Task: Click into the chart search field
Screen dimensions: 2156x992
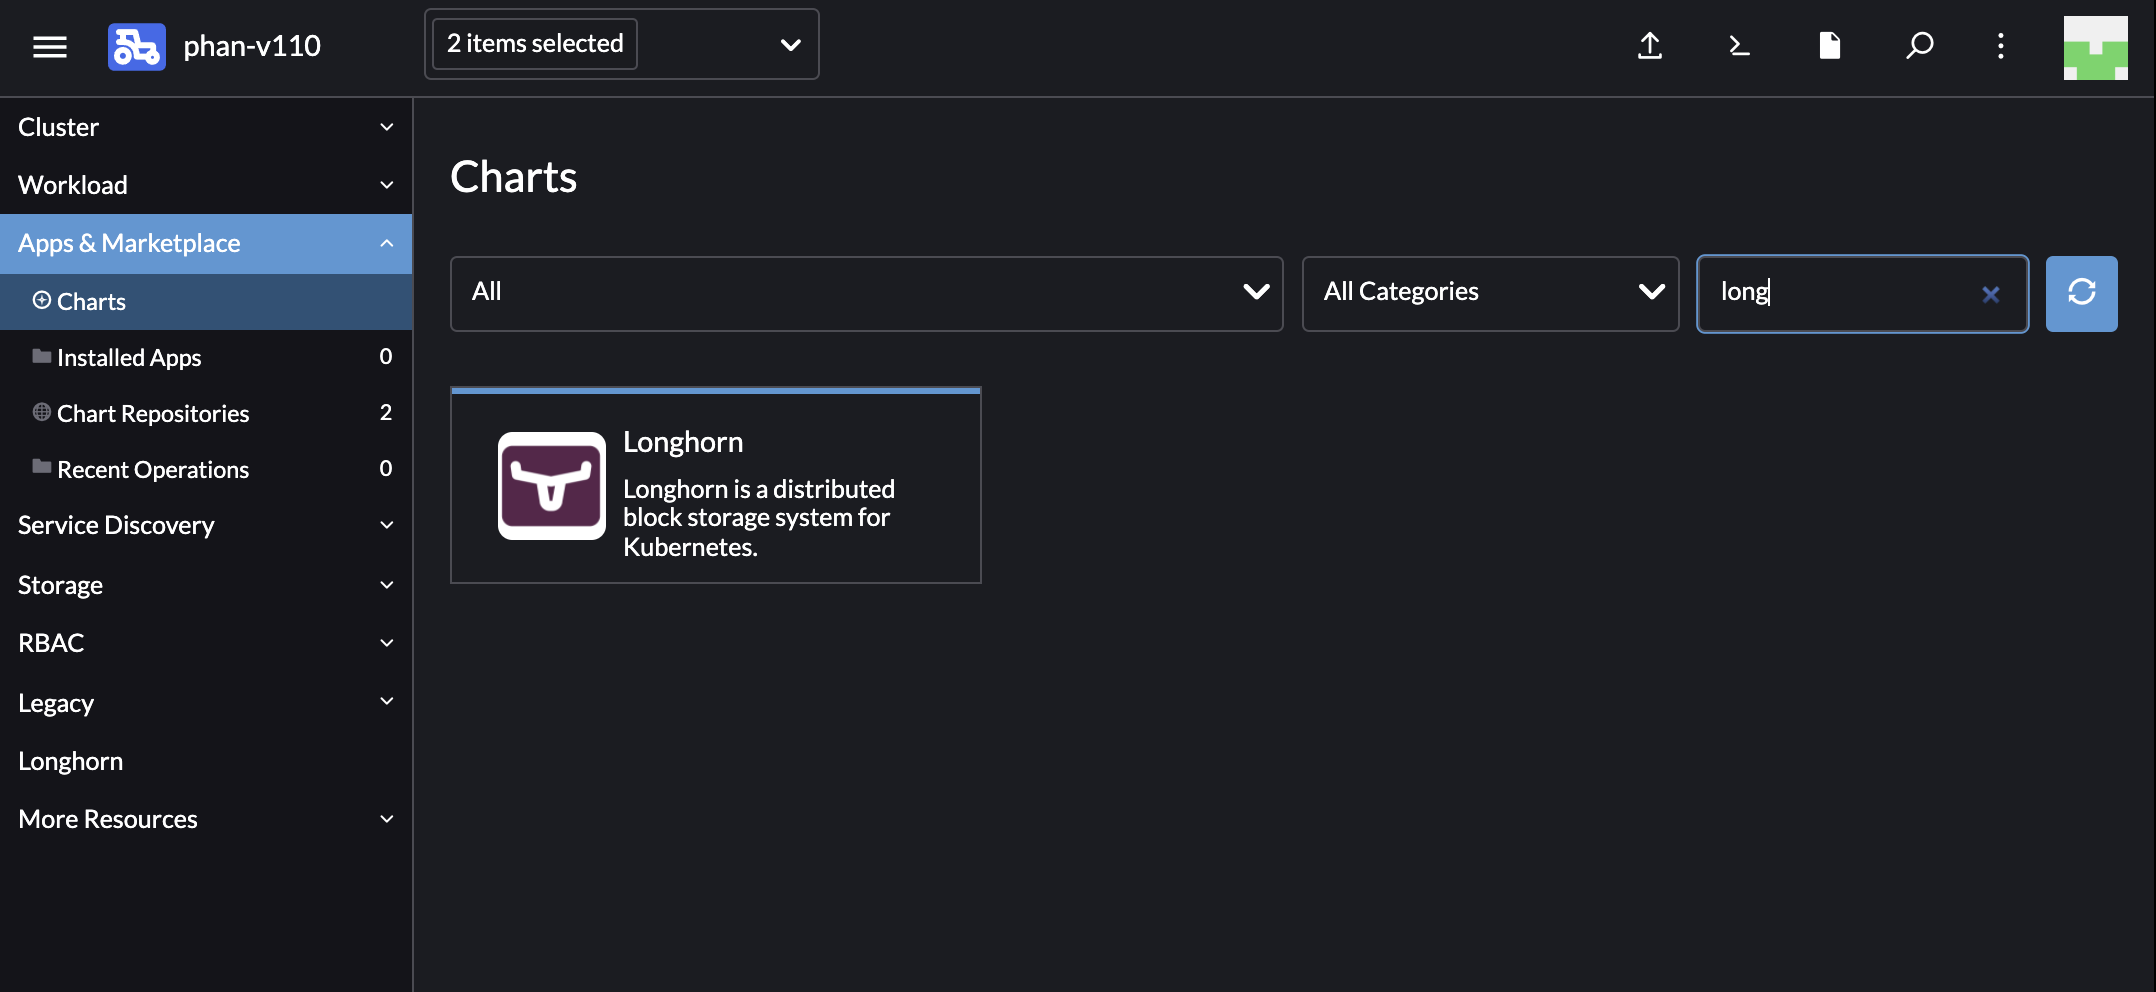Action: [x=1840, y=293]
